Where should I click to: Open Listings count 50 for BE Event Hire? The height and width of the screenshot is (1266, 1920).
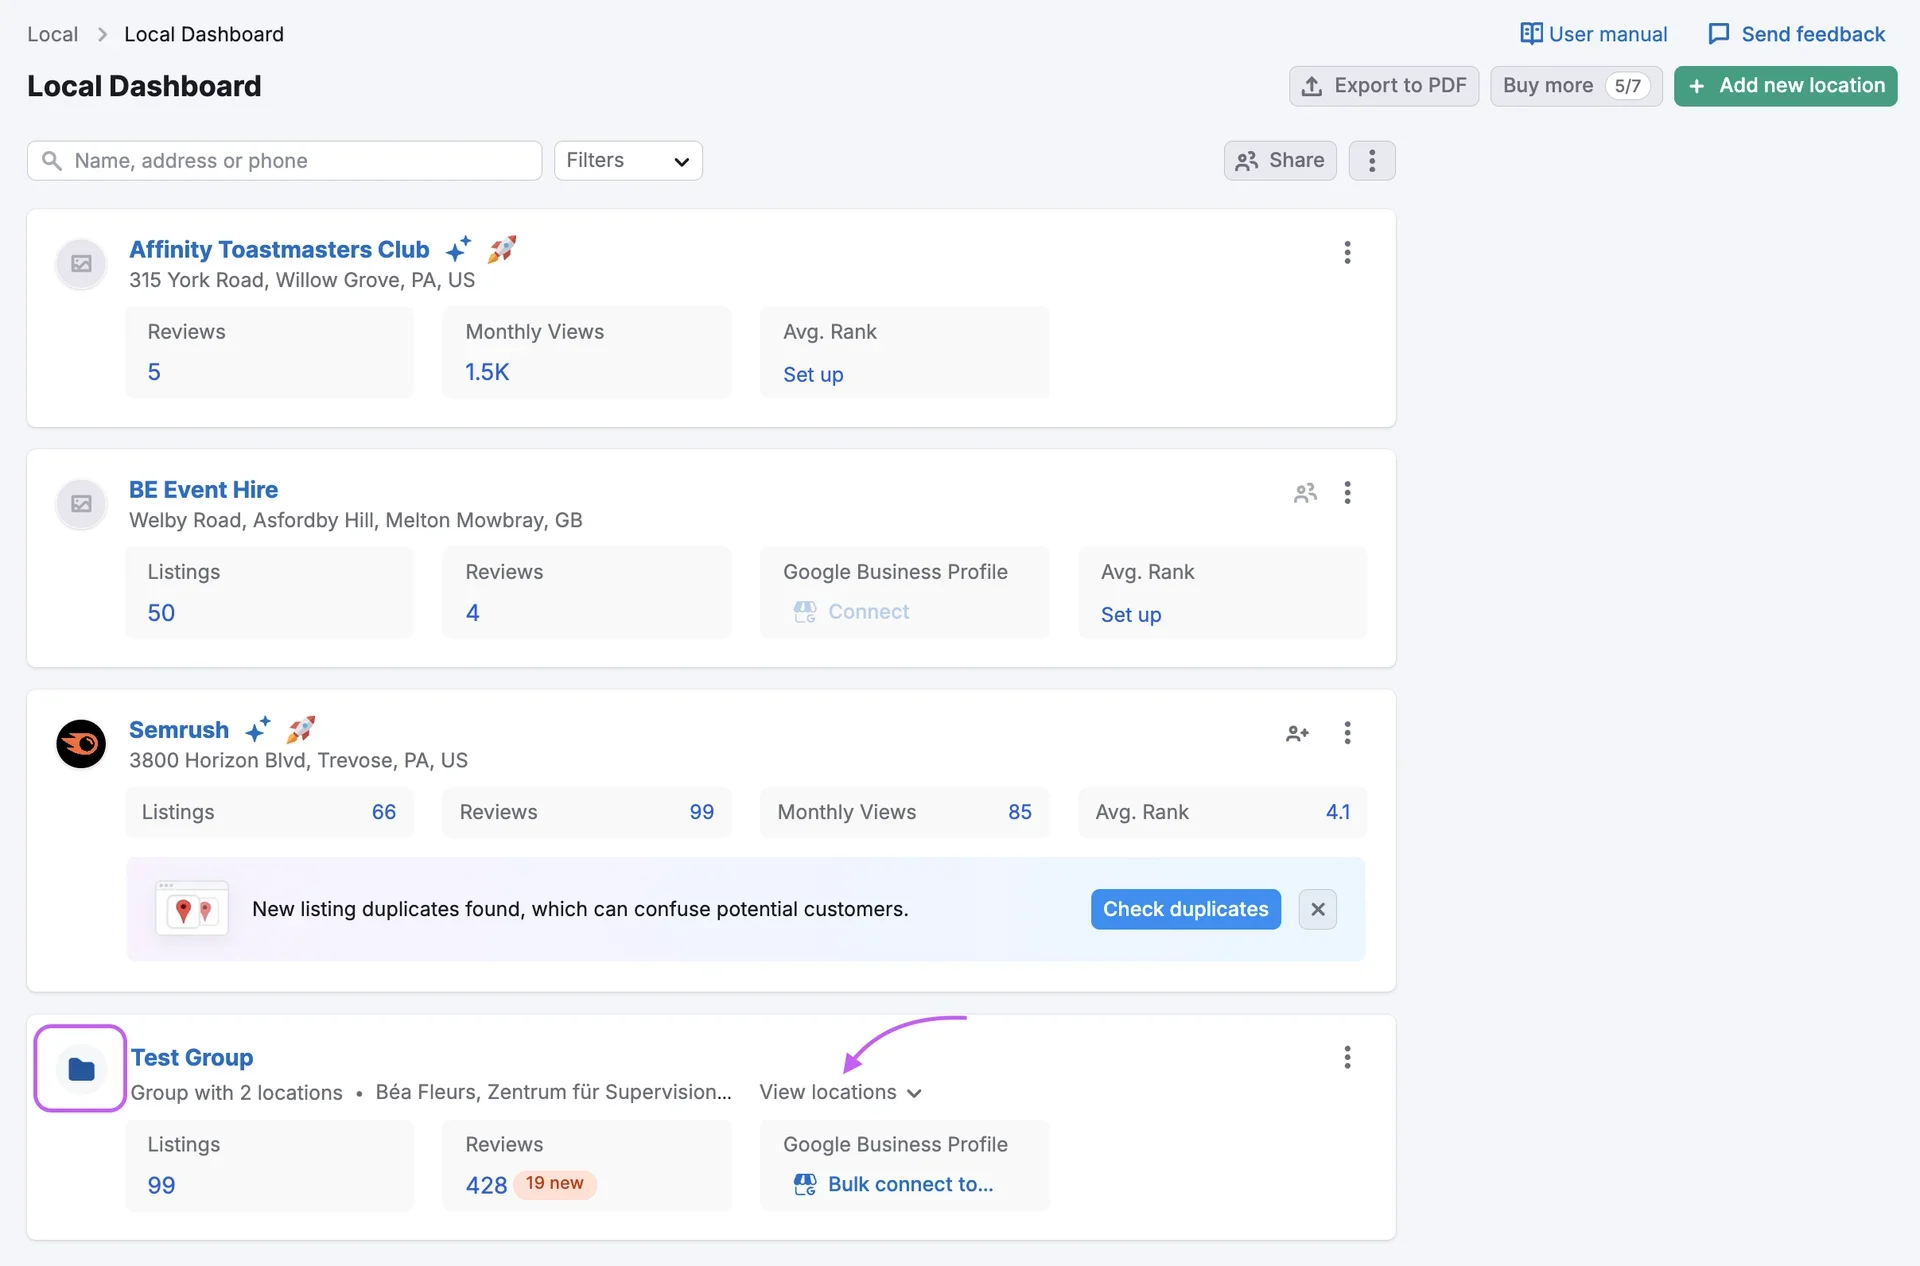click(161, 613)
